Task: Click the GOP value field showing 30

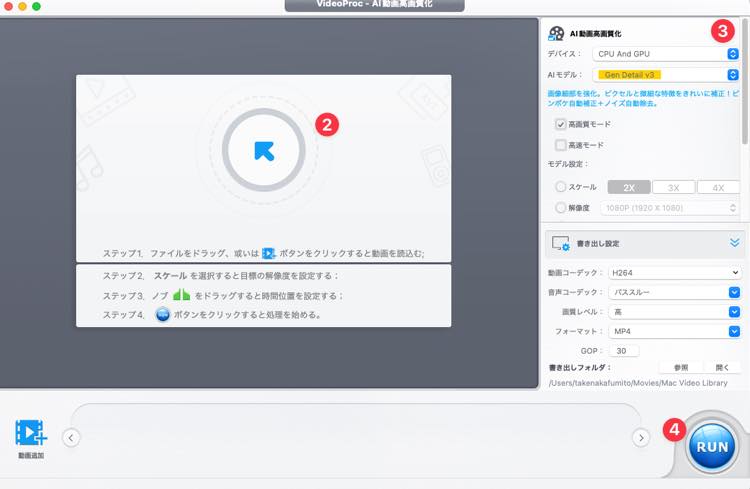Action: tap(624, 351)
